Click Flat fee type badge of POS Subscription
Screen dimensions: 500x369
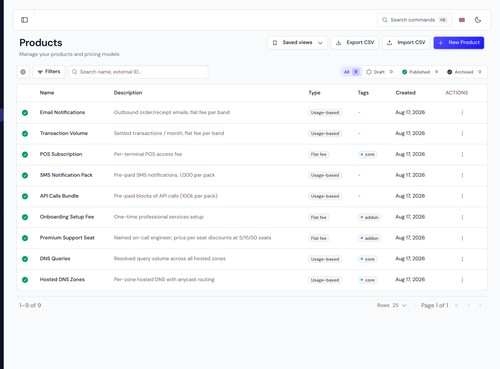tap(319, 155)
